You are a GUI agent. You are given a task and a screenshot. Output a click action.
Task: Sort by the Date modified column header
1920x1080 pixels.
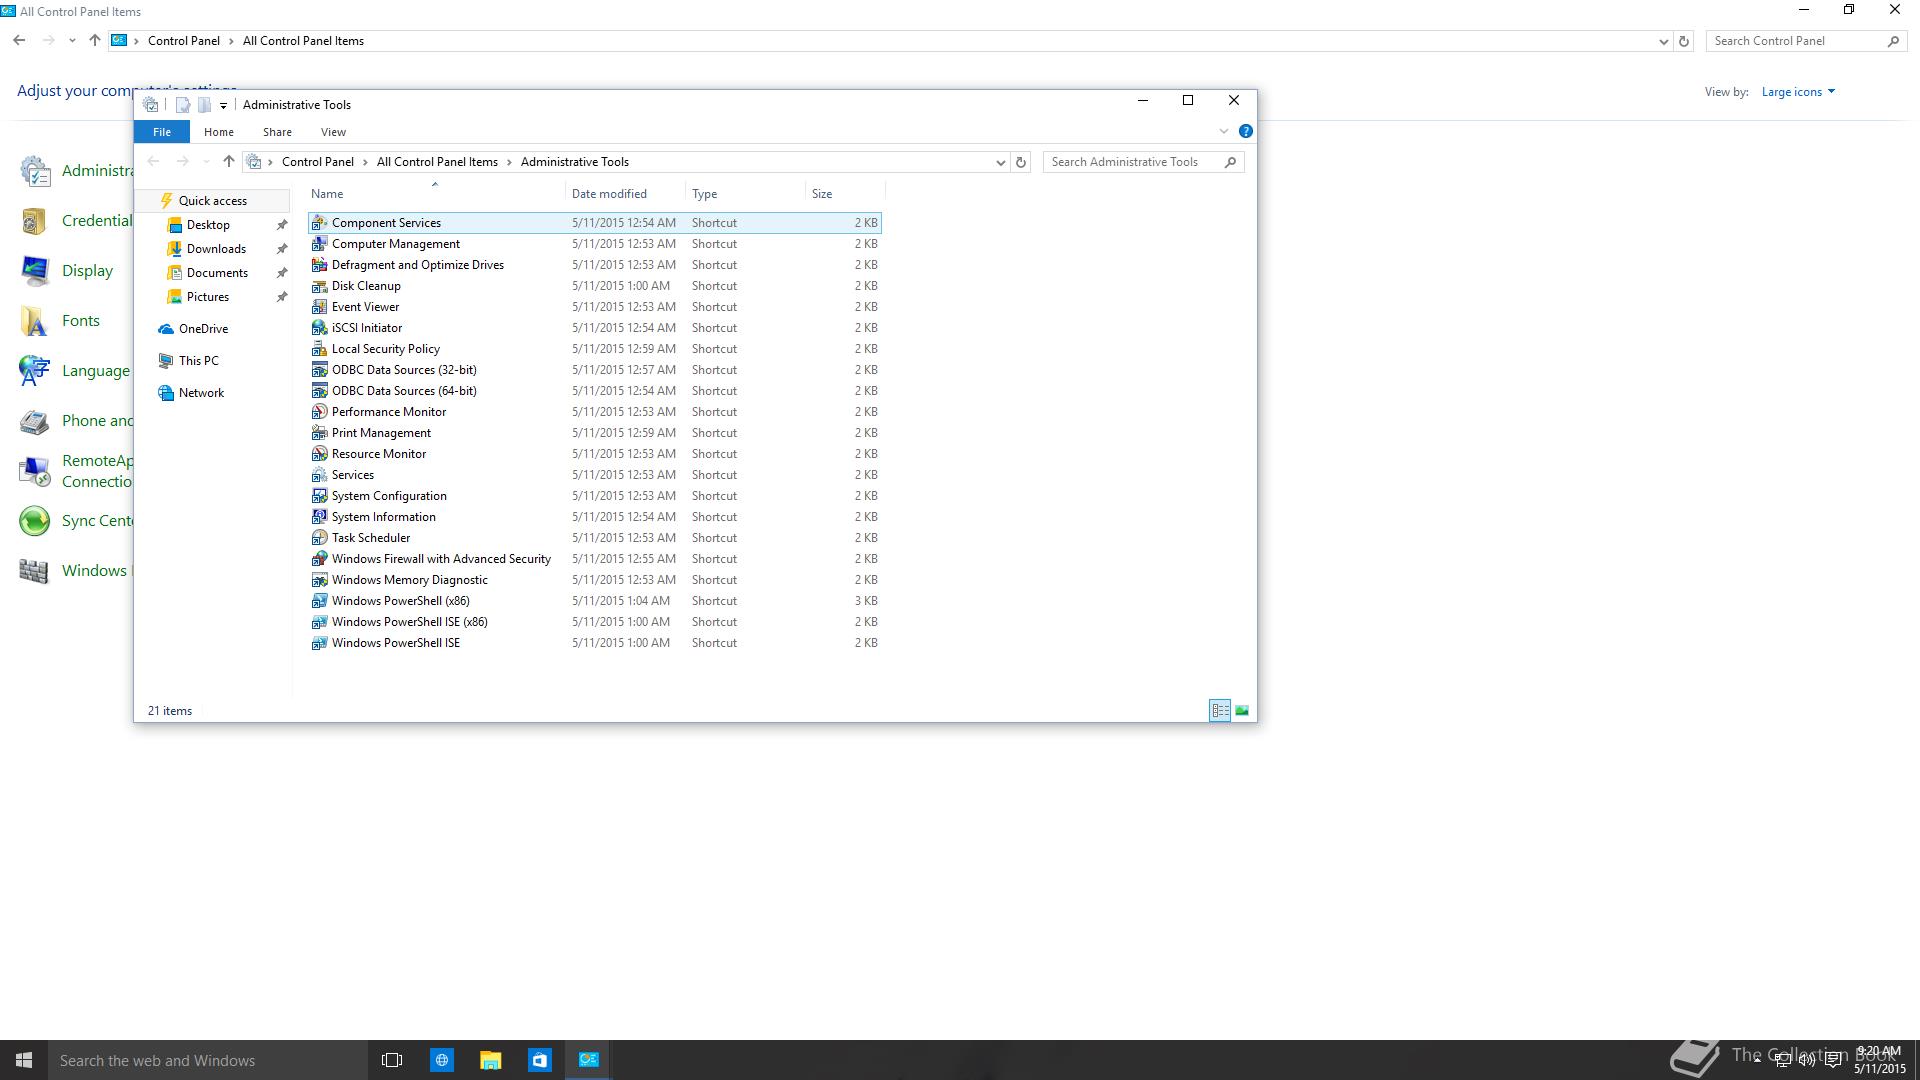pos(626,194)
